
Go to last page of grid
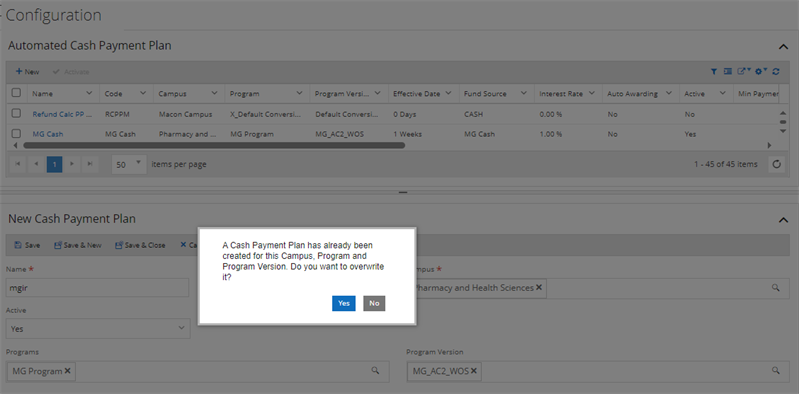[x=90, y=164]
